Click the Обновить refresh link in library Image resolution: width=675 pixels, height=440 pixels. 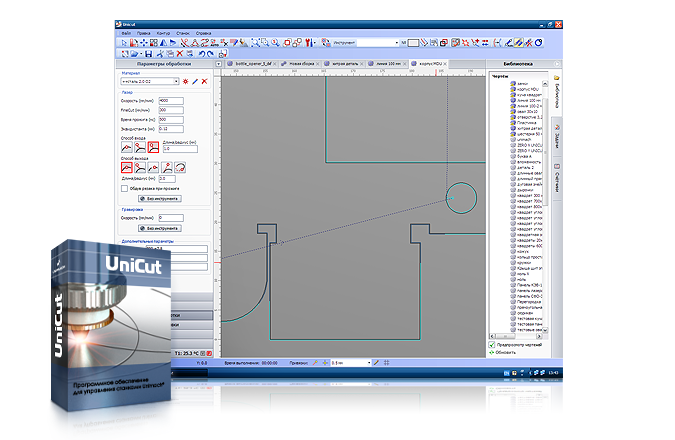pos(502,353)
